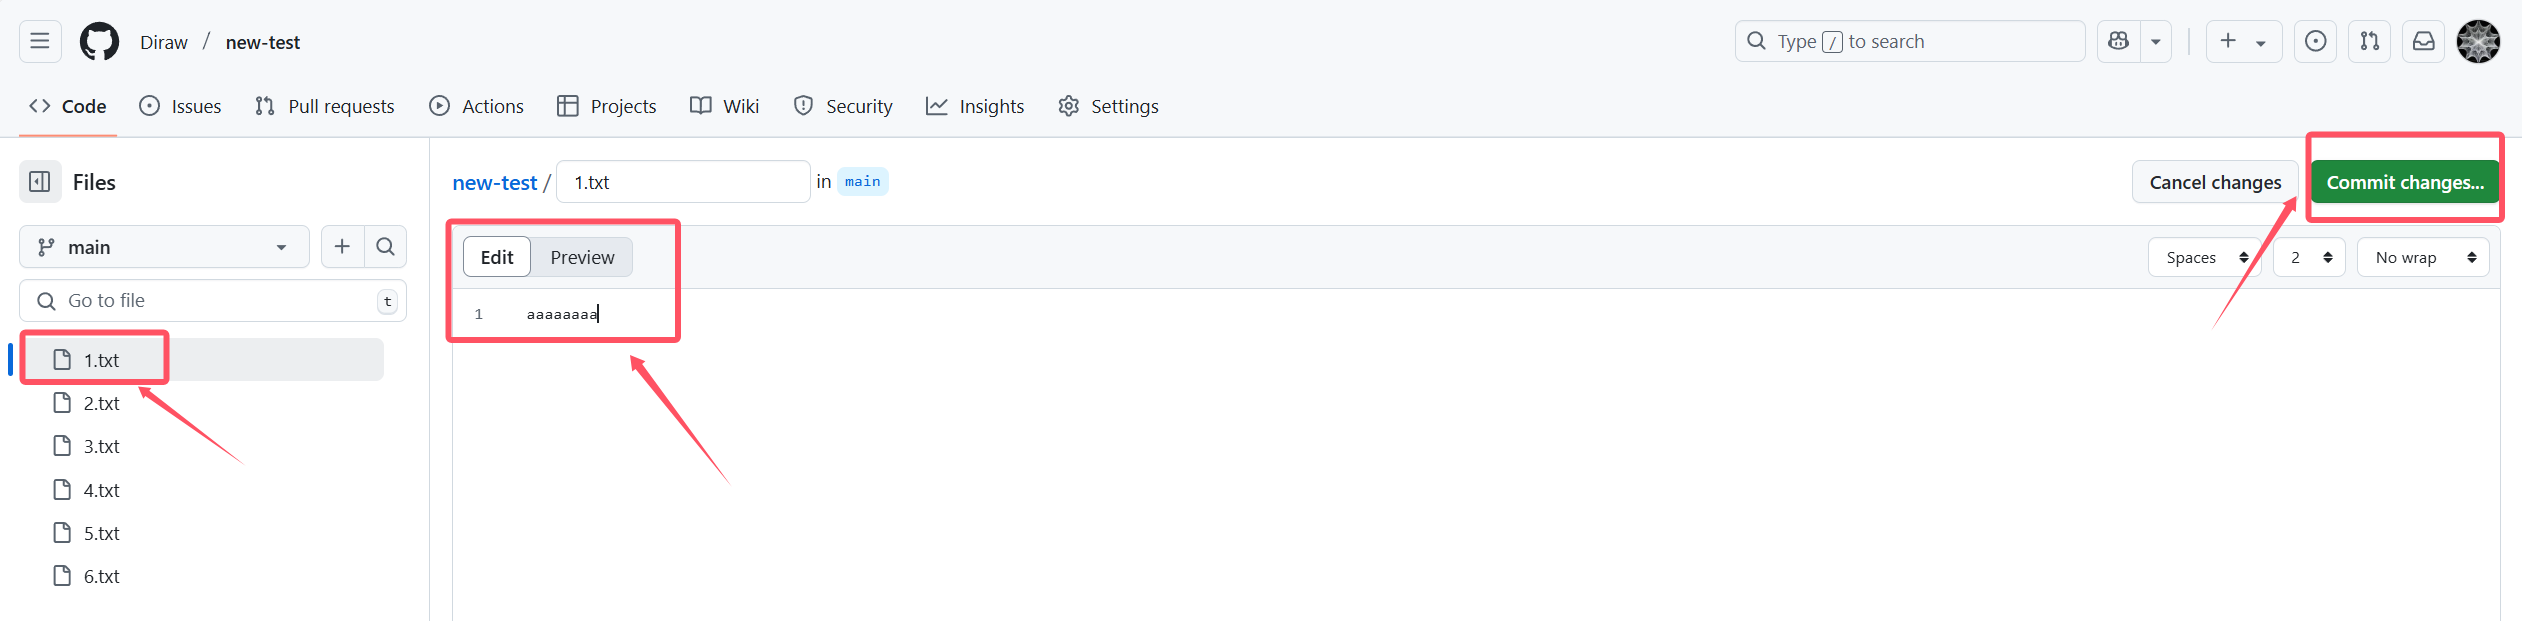
Task: View pull requests via header icon
Action: click(x=2370, y=41)
